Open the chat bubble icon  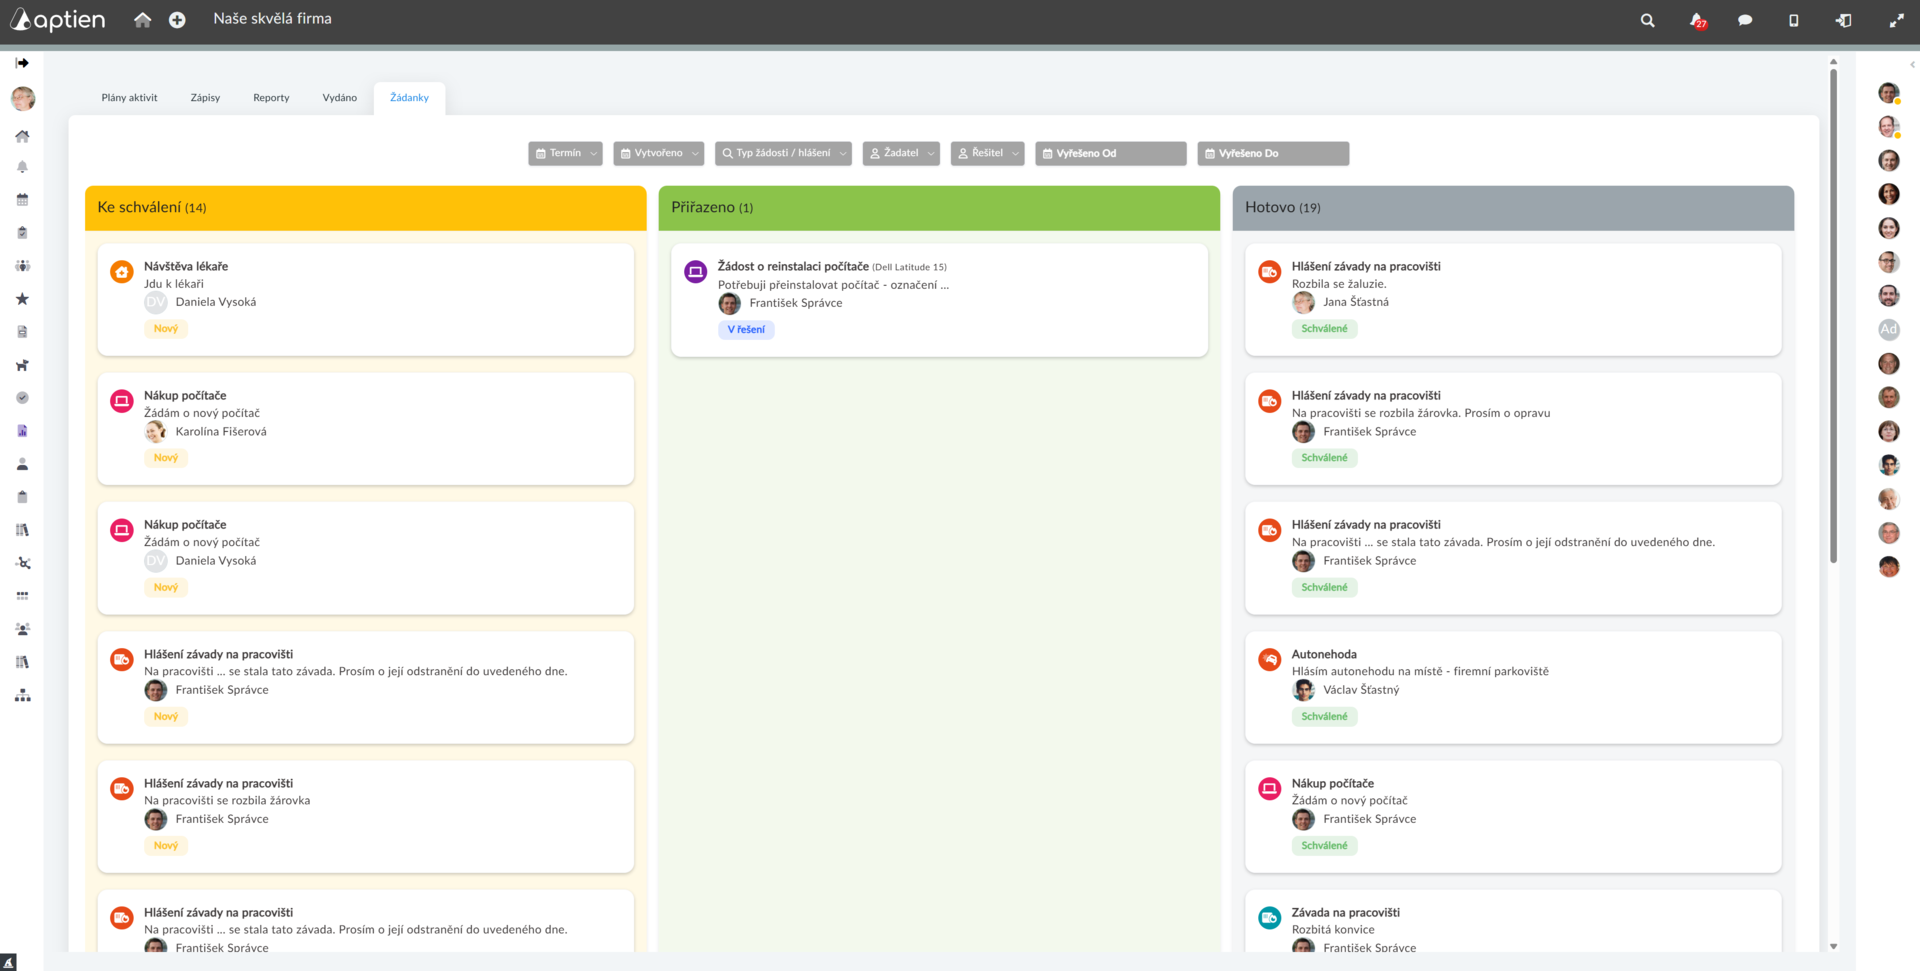(x=1745, y=20)
